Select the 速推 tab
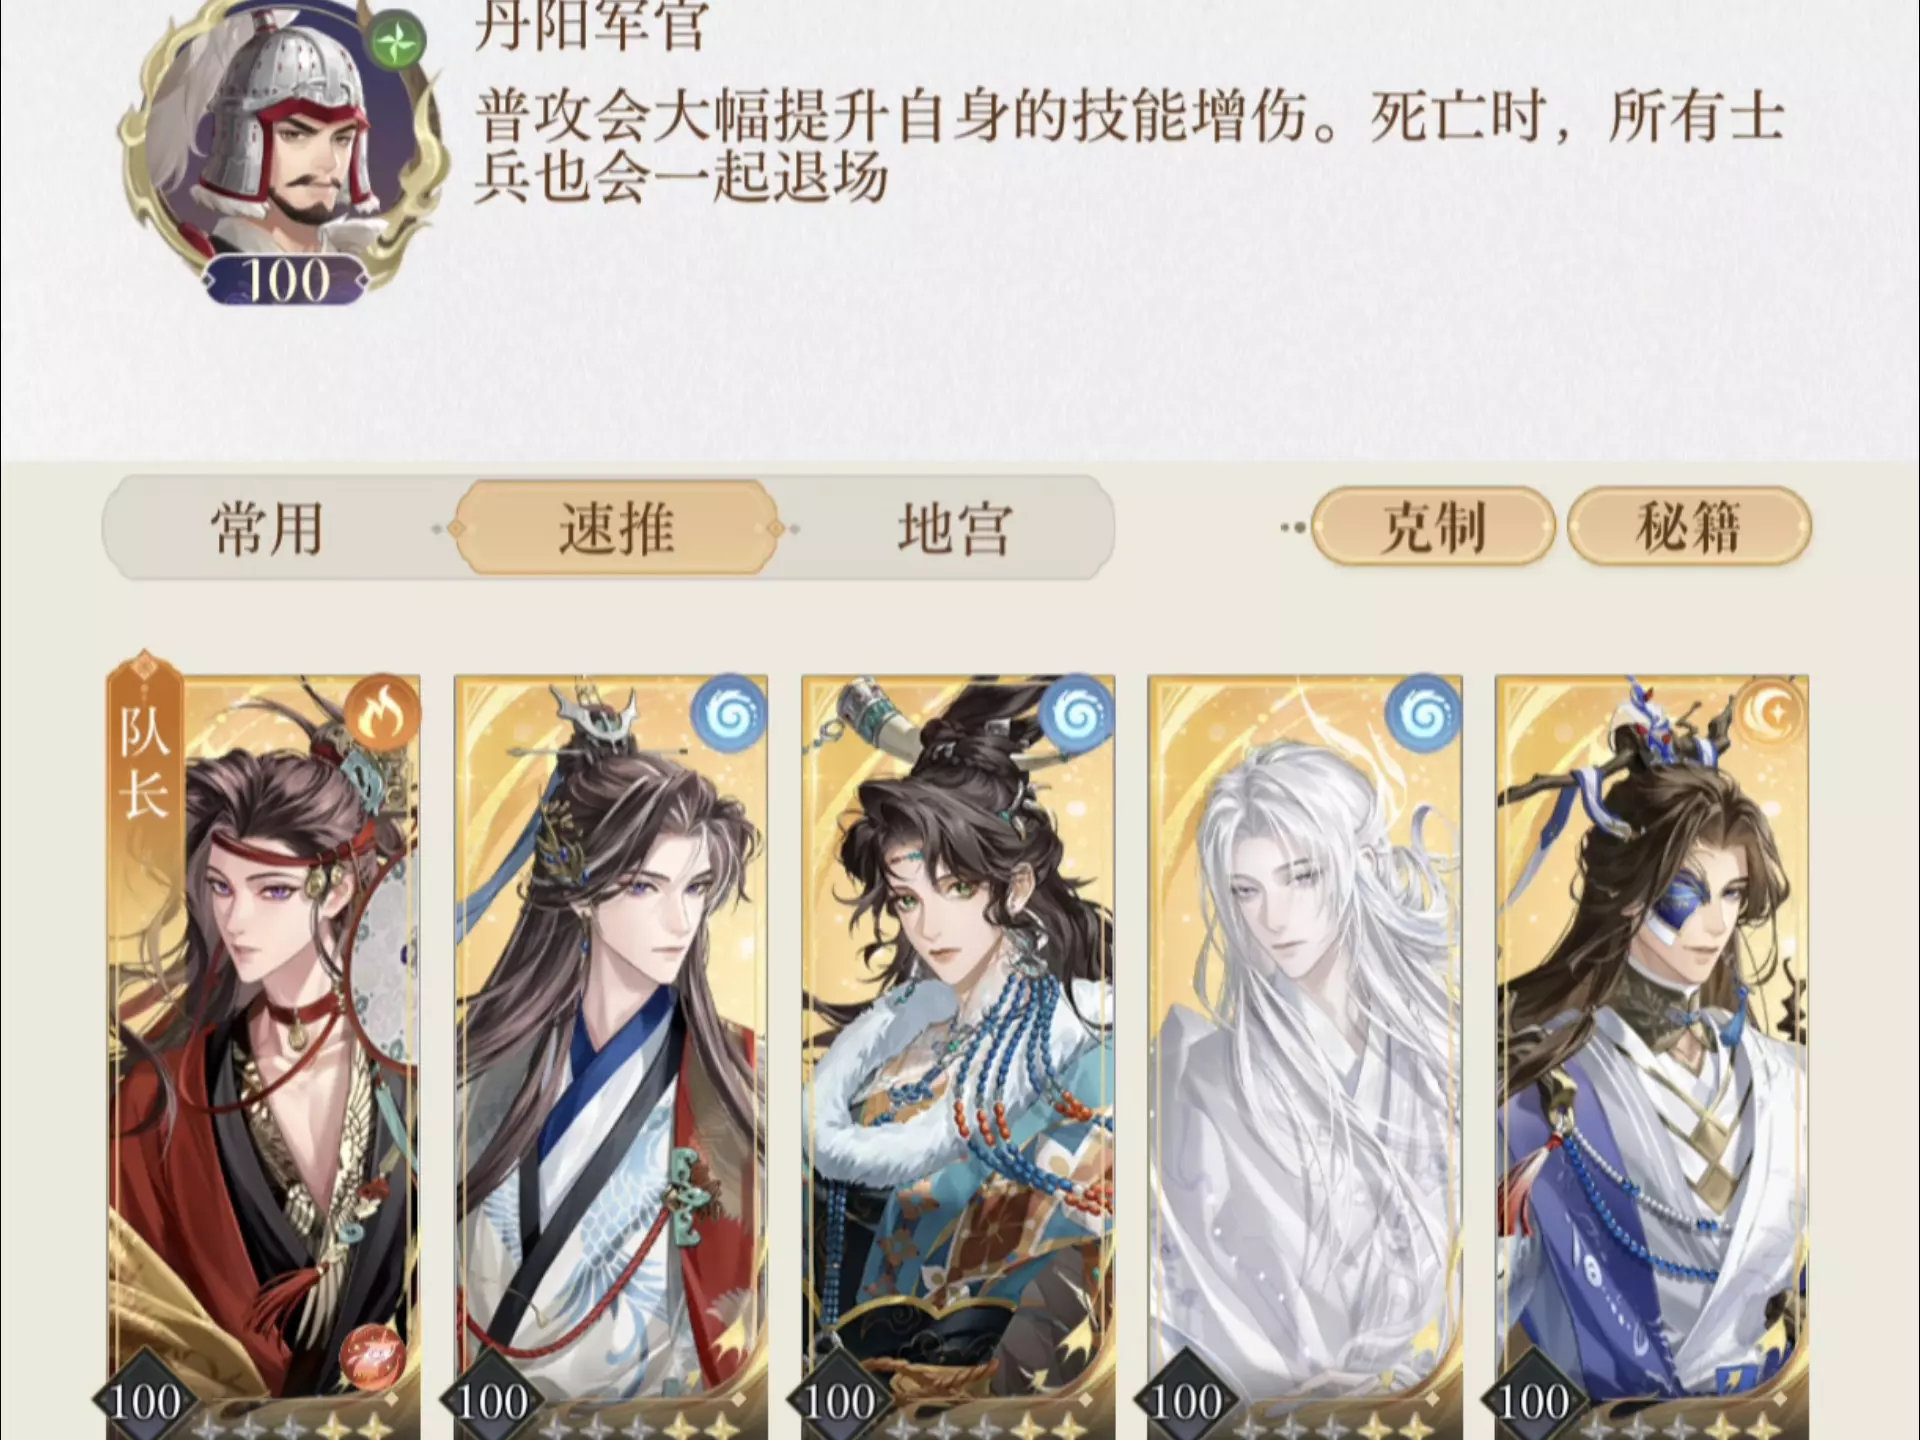1920x1440 pixels. coord(616,528)
